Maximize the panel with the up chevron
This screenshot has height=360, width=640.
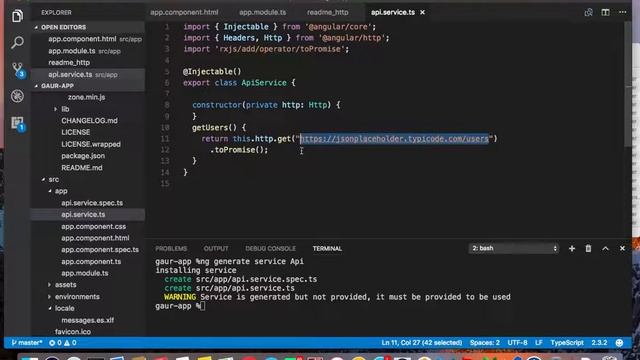pos(605,248)
